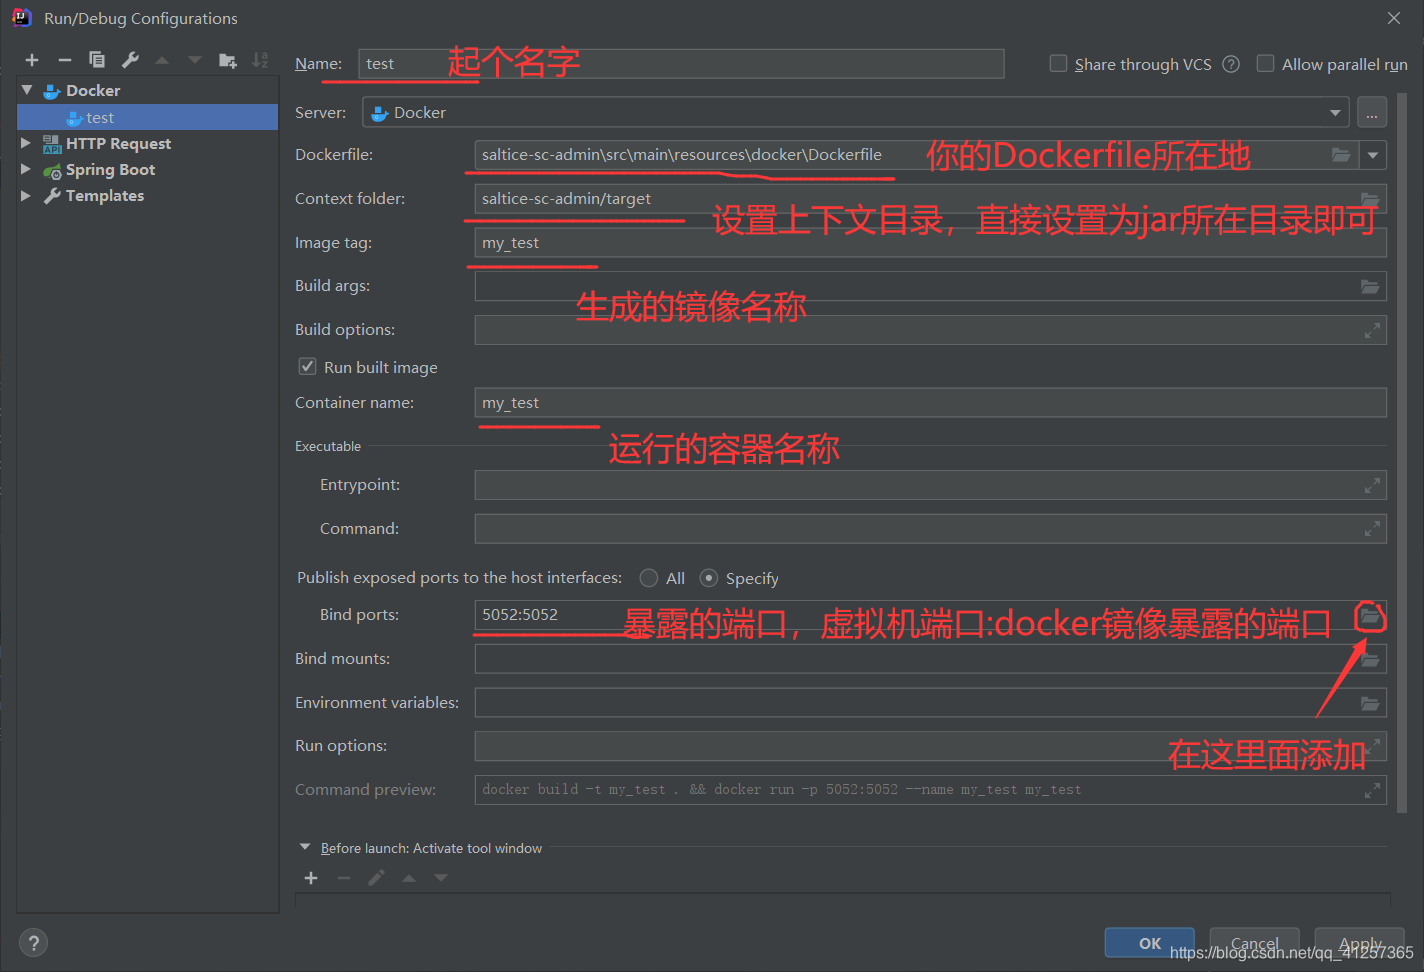Select Templates in the tree

tap(105, 195)
